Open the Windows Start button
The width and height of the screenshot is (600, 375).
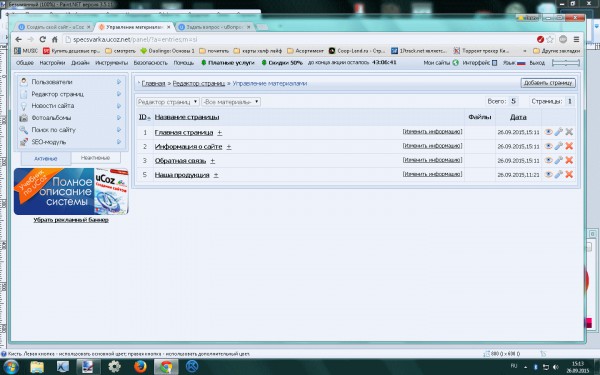10,367
